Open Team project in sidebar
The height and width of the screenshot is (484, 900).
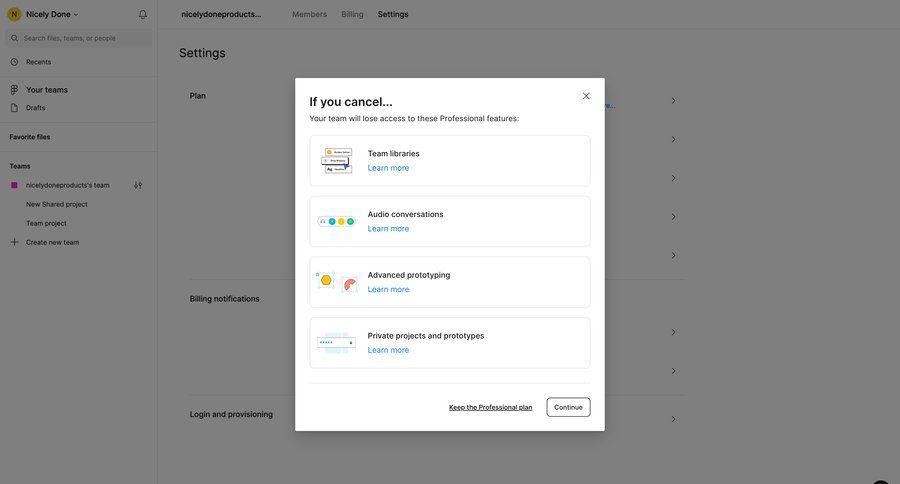[46, 223]
